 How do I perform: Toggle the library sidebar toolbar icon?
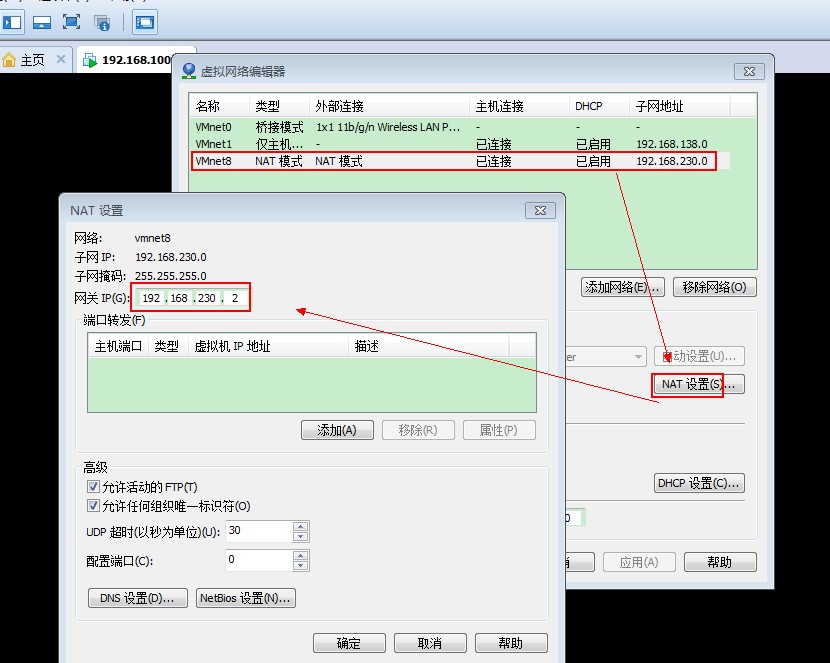click(12, 22)
